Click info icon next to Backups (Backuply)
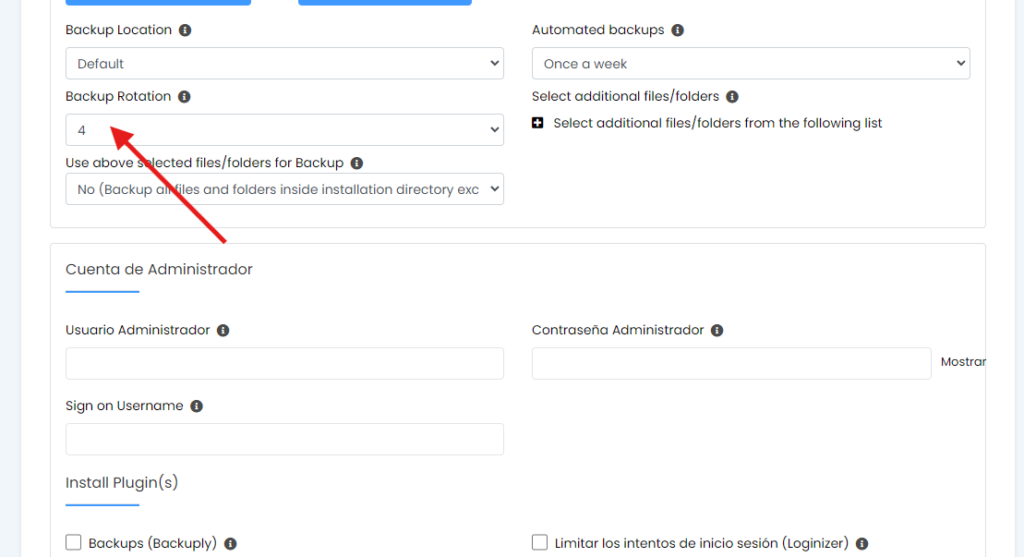1024x557 pixels. (x=231, y=544)
